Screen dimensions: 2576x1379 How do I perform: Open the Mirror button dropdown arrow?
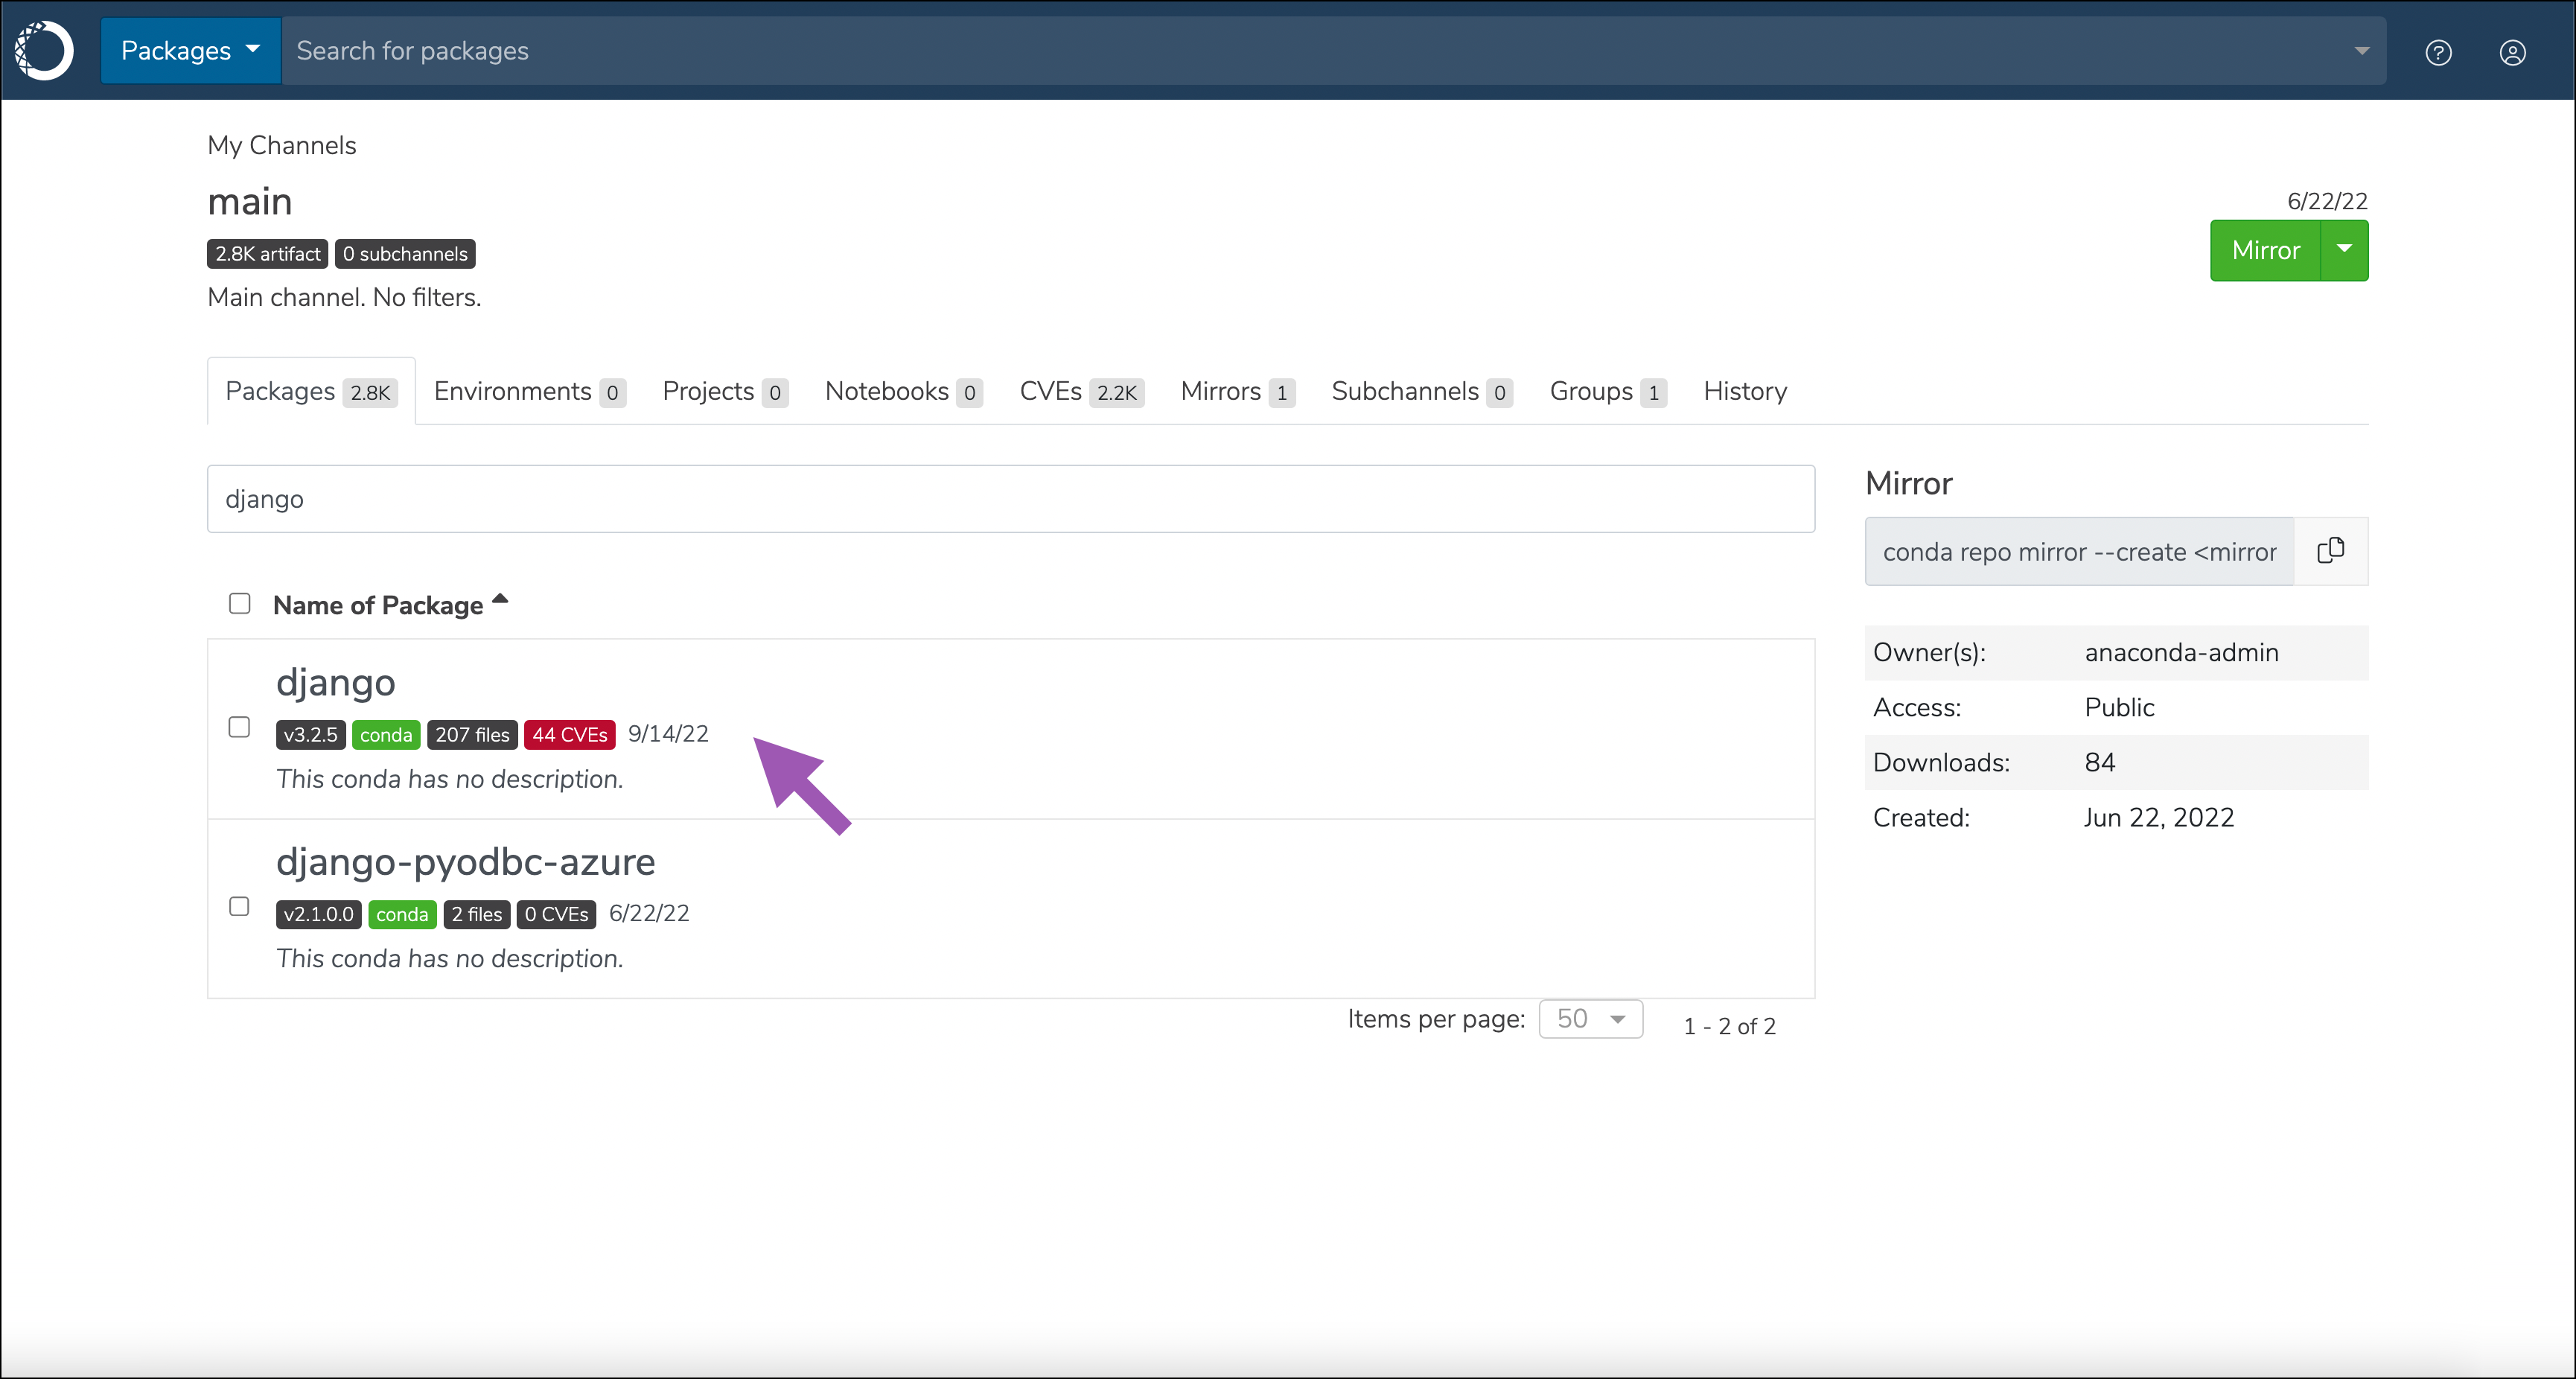pos(2344,250)
